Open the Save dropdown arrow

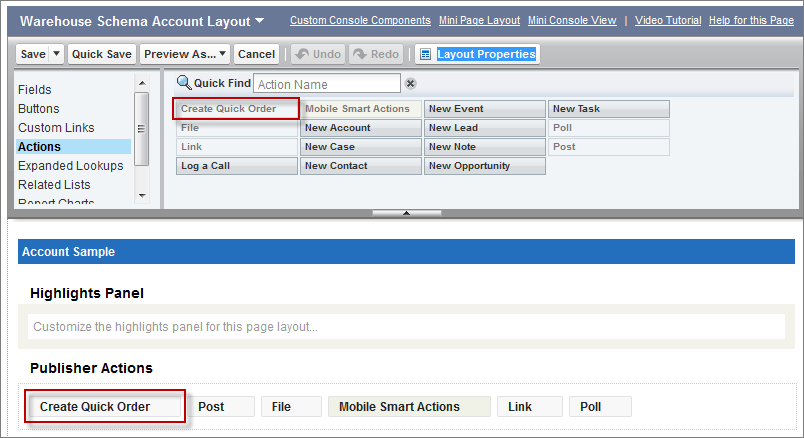(57, 53)
